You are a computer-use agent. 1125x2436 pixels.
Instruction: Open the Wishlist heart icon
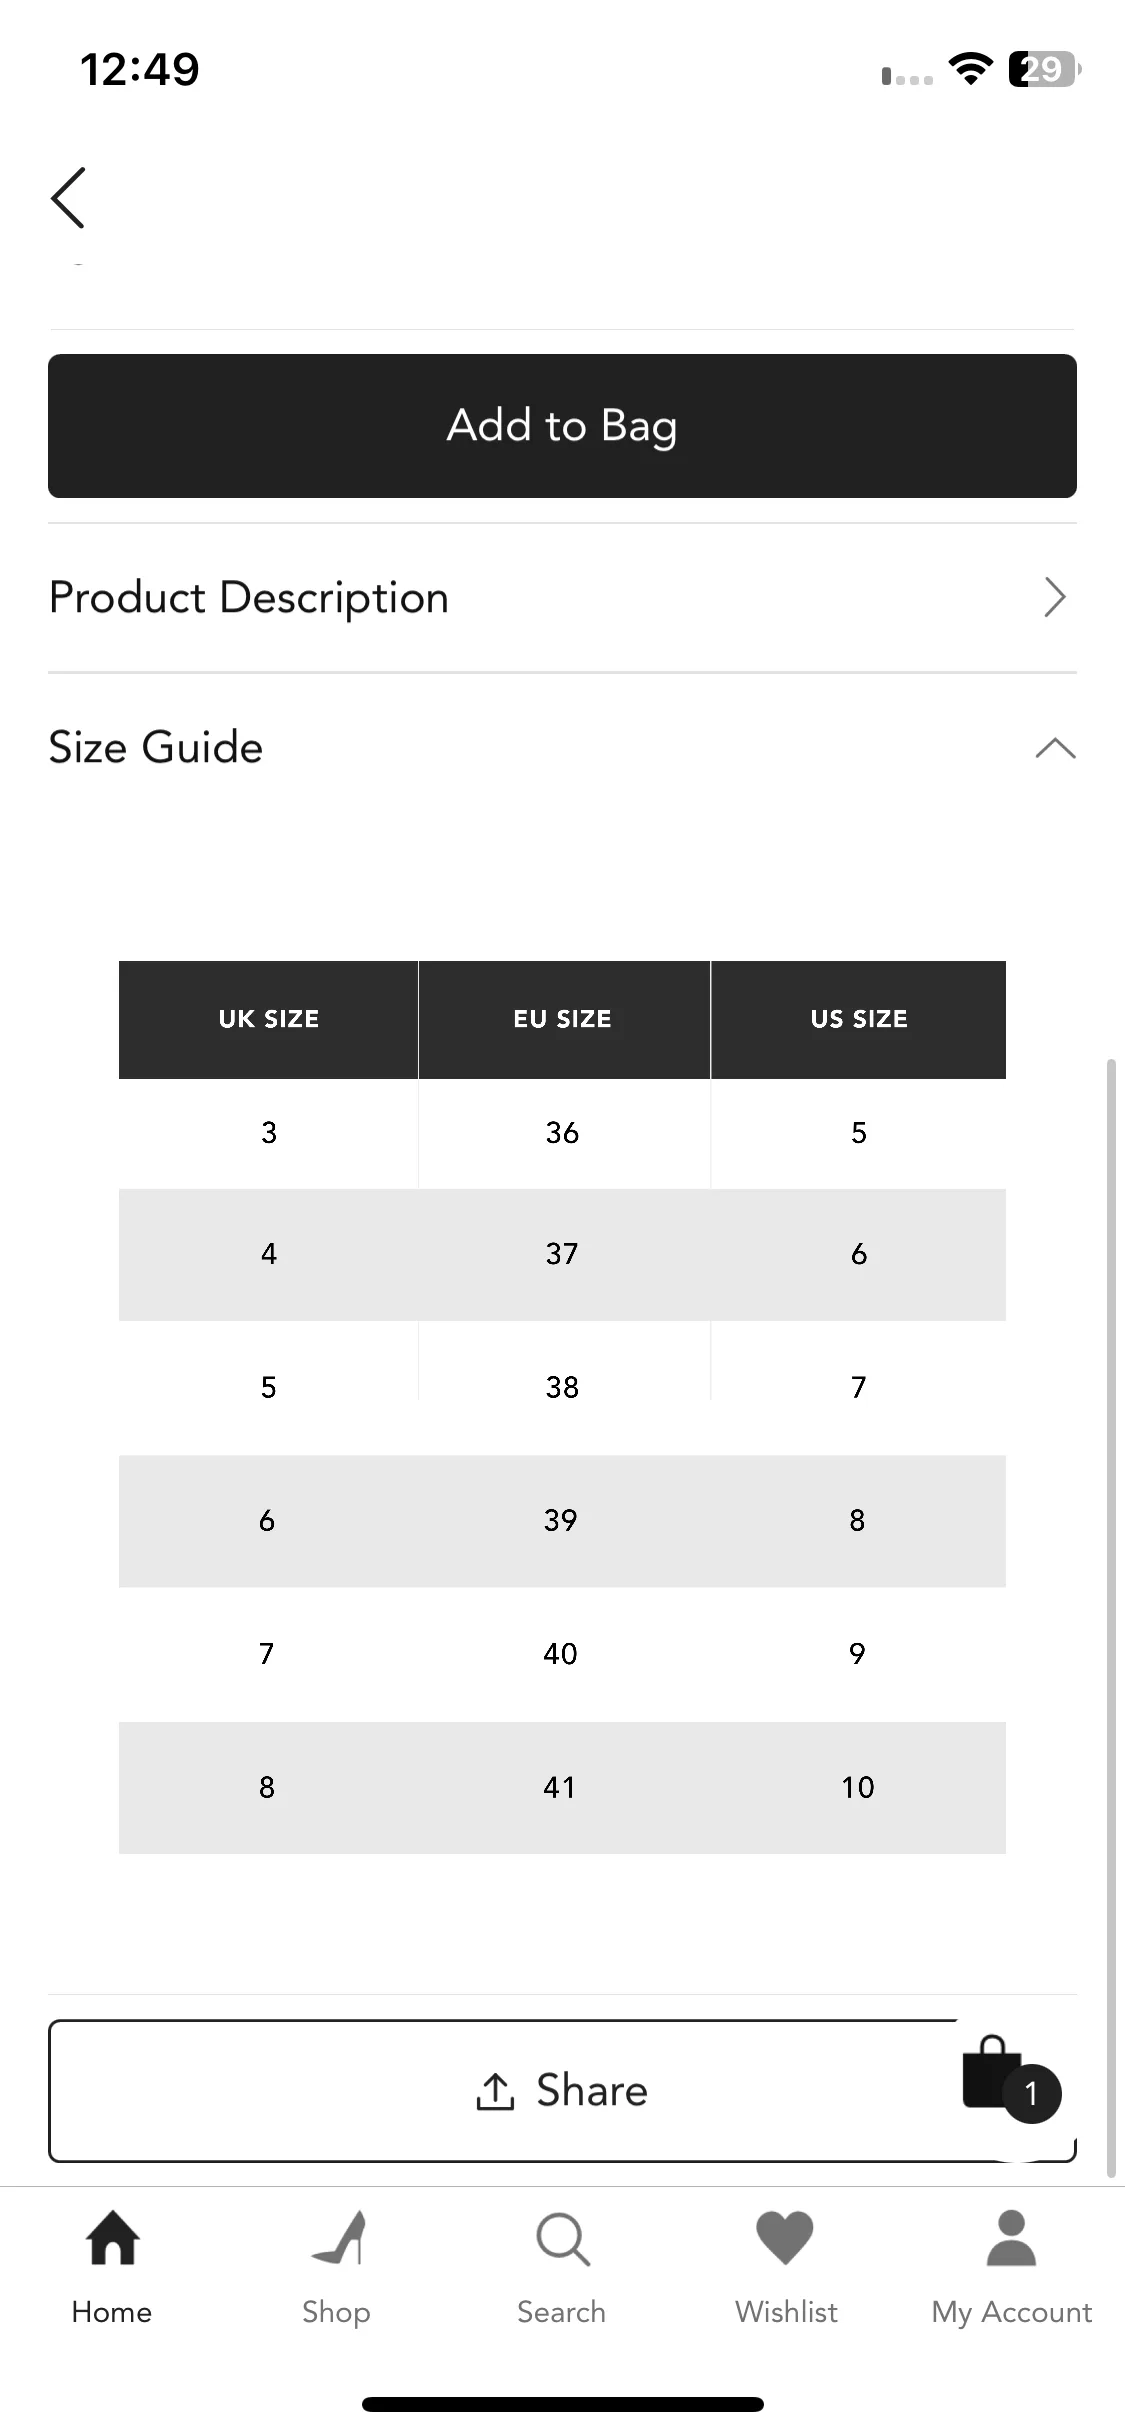coord(786,2237)
